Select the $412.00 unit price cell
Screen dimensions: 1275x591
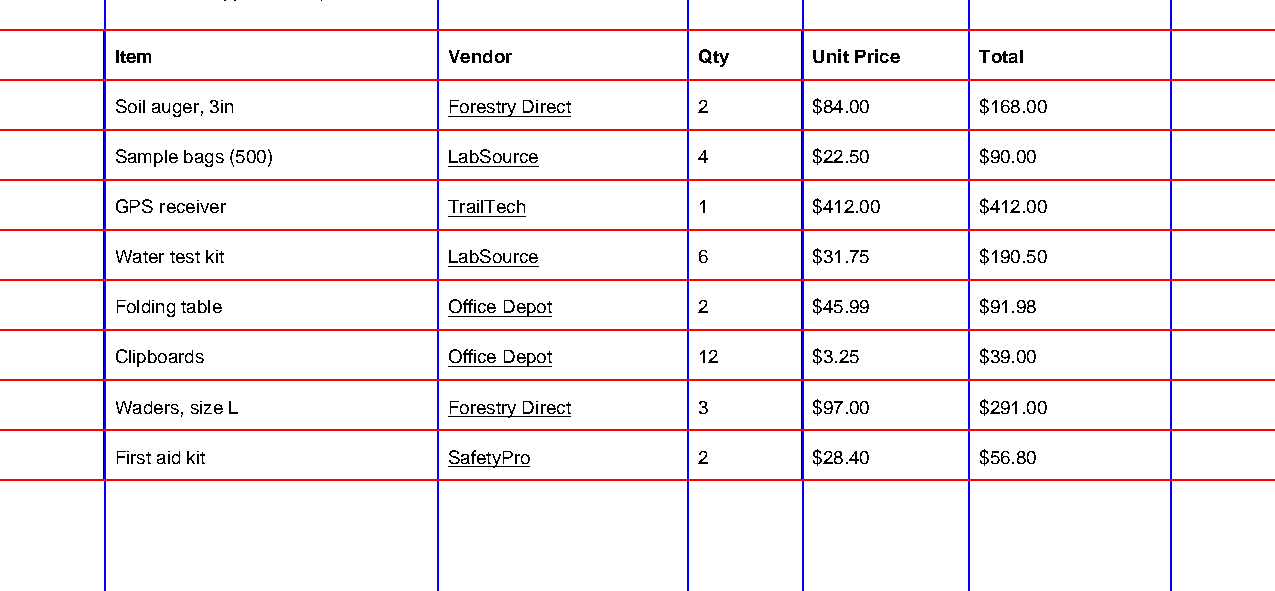pyautogui.click(x=886, y=205)
